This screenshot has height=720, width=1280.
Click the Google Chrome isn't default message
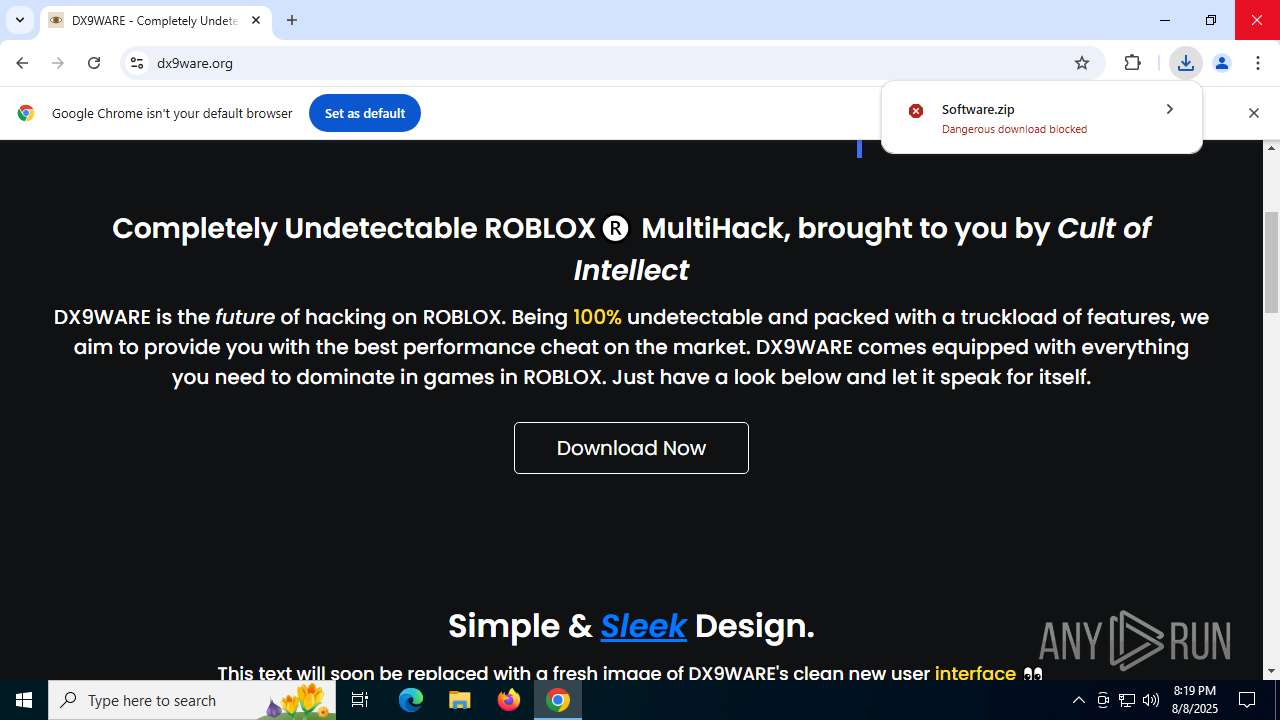coord(172,113)
